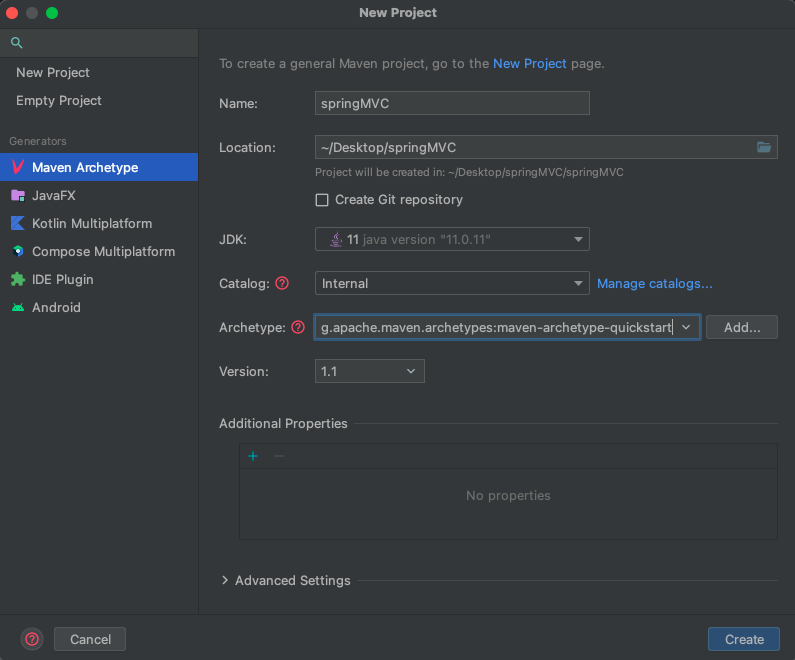
Task: Click the Archetype text field
Action: pos(496,327)
